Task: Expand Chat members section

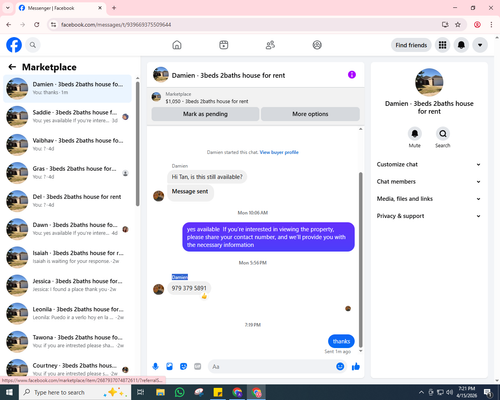Action: pyautogui.click(x=429, y=182)
